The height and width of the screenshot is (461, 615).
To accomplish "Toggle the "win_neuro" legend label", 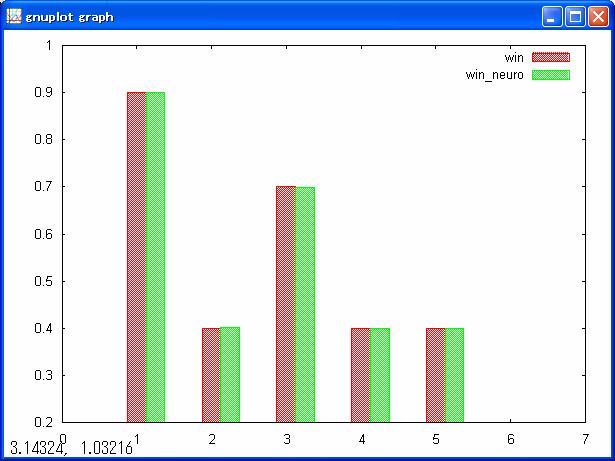I will (x=495, y=74).
